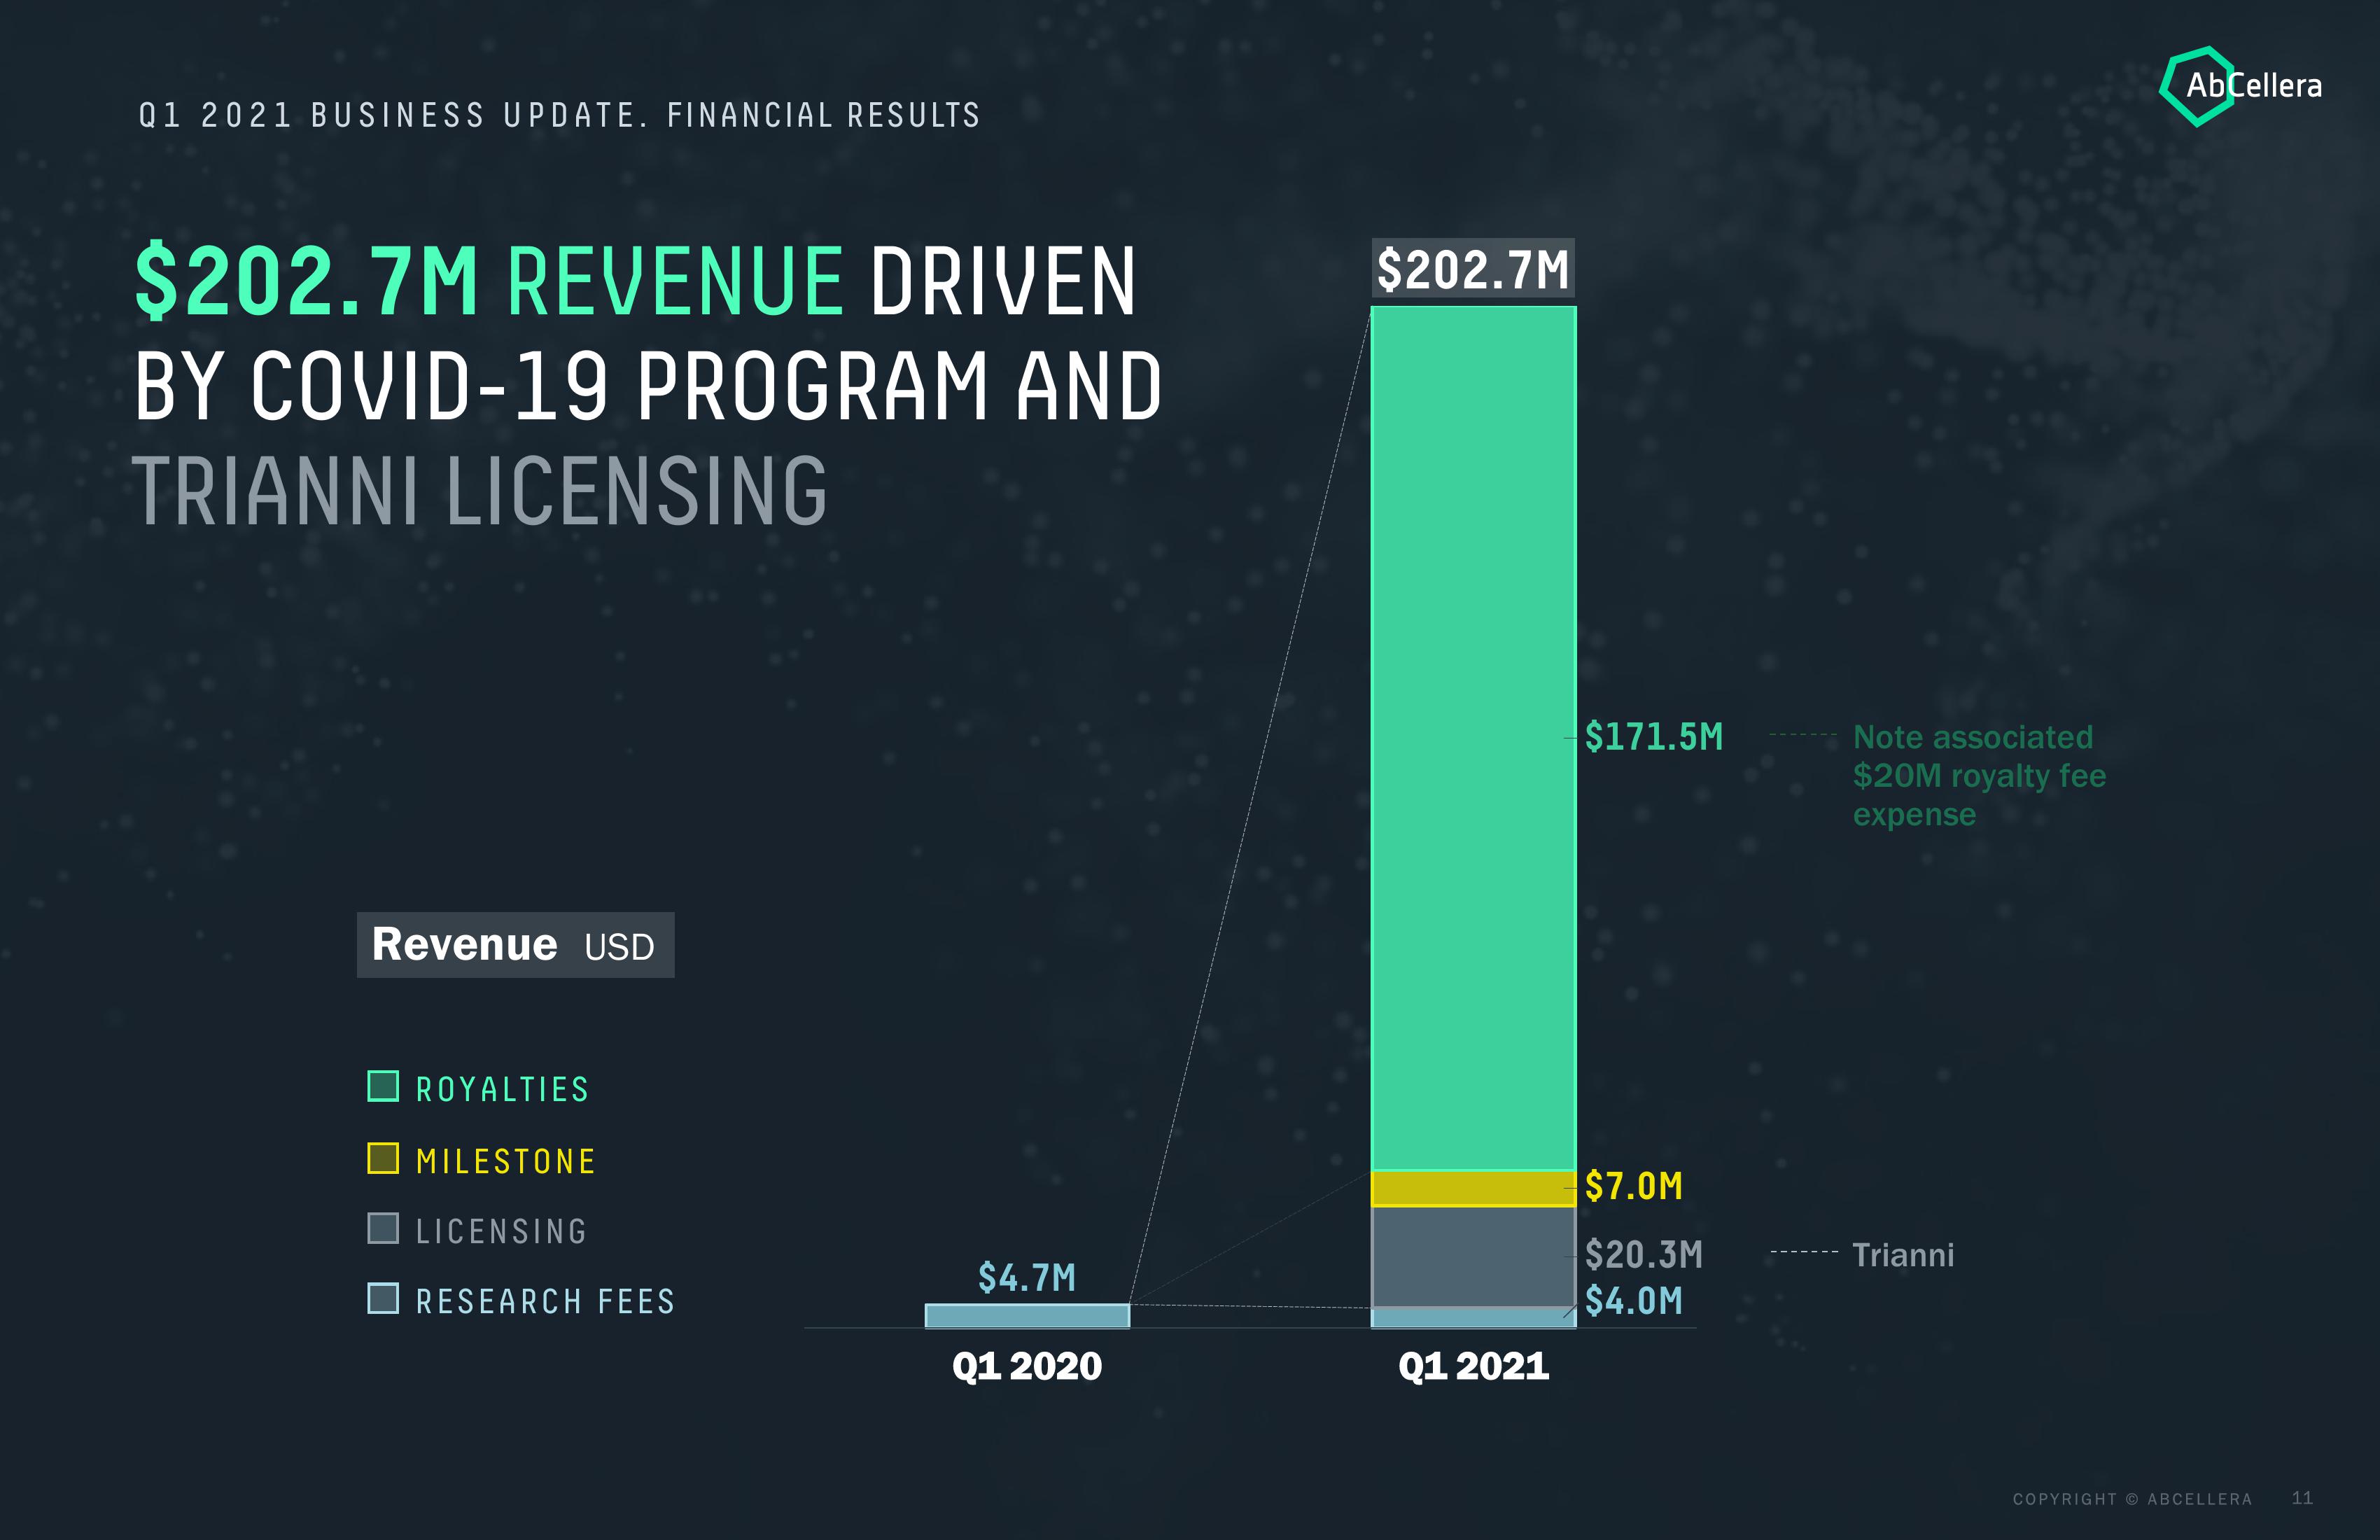Click the $7.0M value label
Image resolution: width=2380 pixels, height=1540 pixels.
(x=1634, y=1186)
